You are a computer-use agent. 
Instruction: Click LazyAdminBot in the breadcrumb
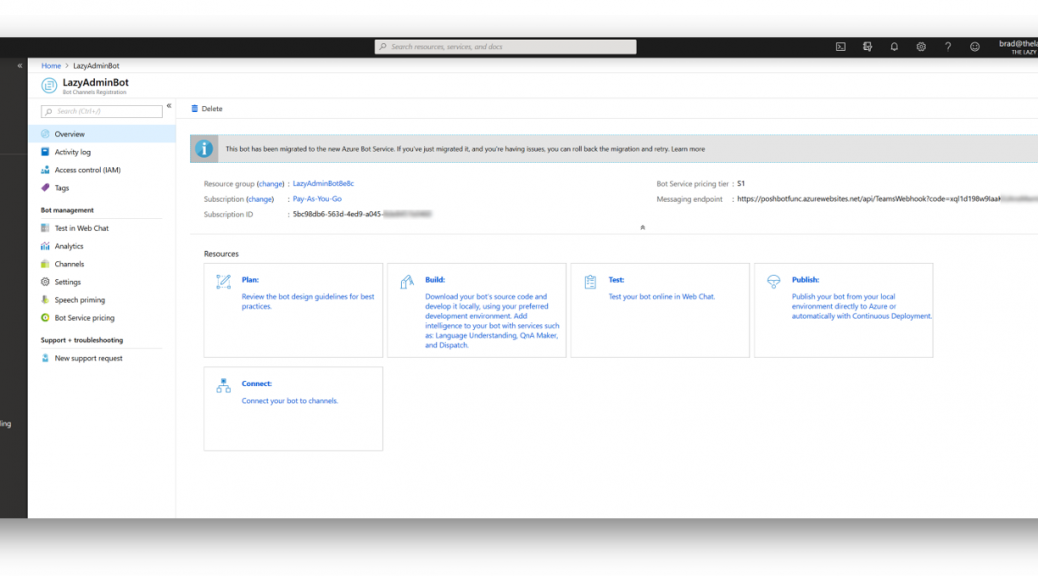click(96, 66)
